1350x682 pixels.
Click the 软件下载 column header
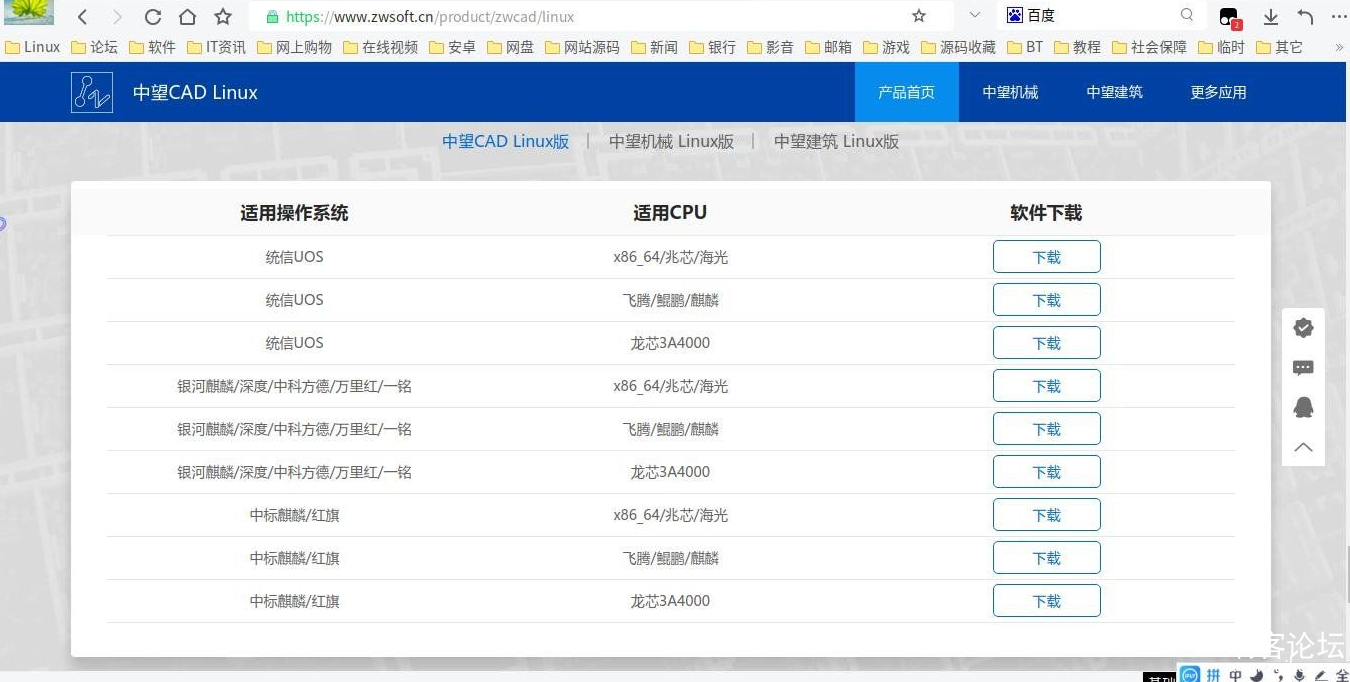point(1046,213)
